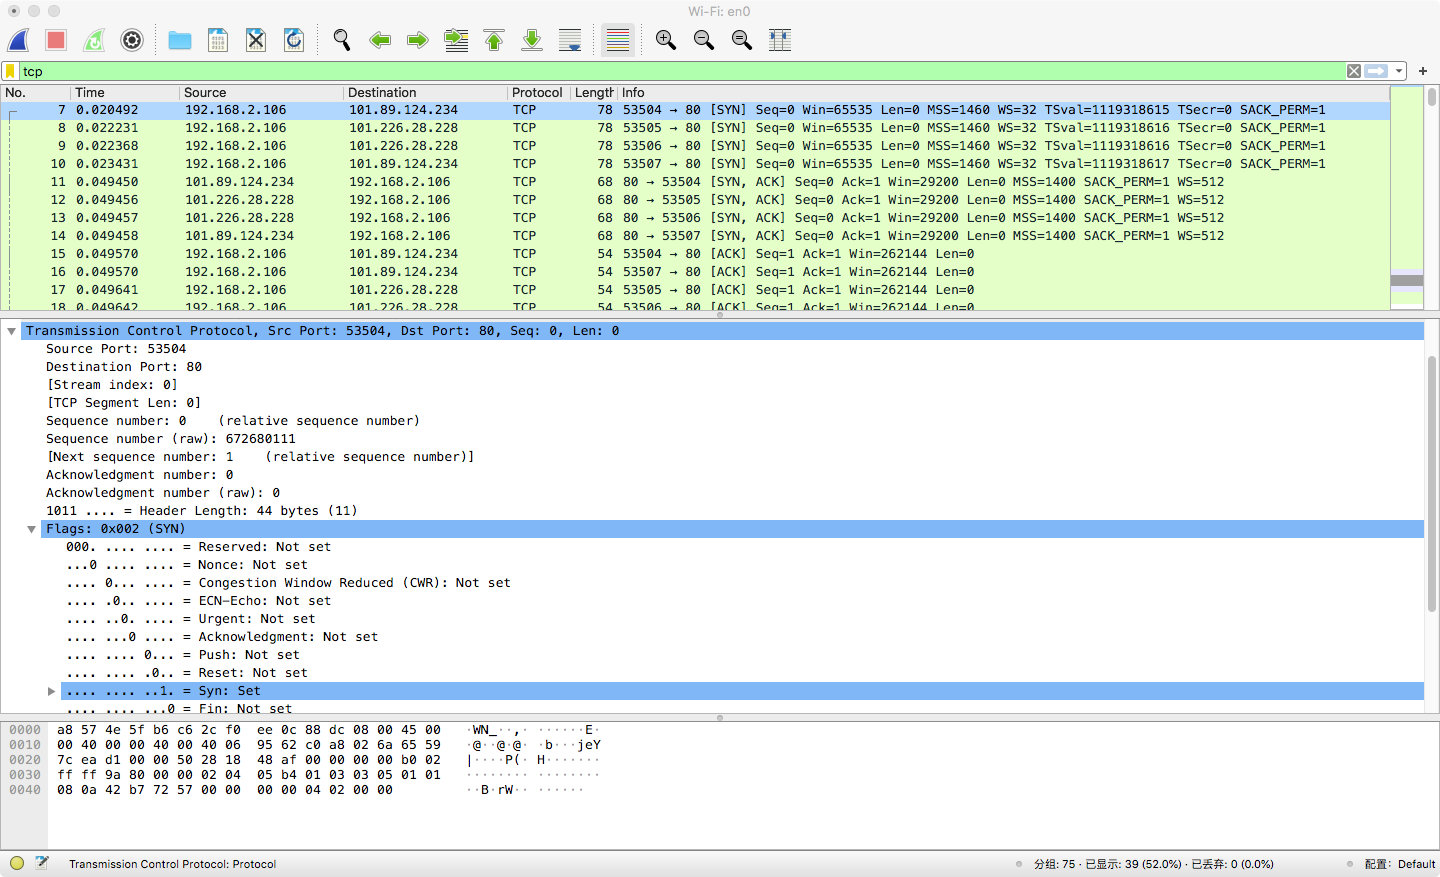Expand the Syn: Set flag entry

[52, 691]
